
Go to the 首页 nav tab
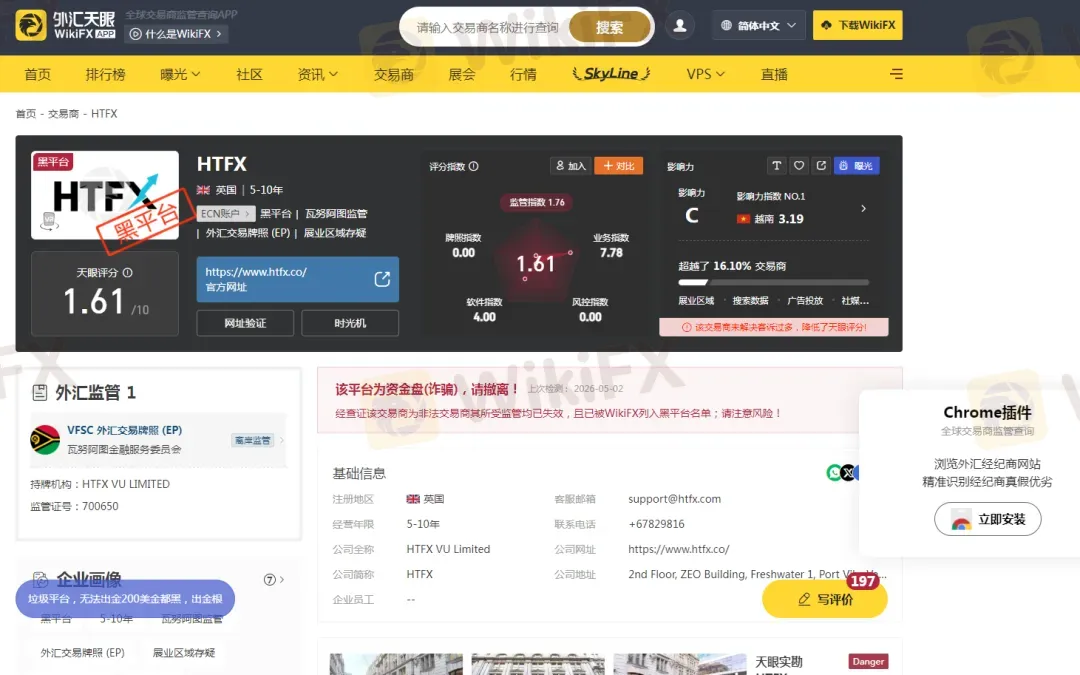point(37,74)
